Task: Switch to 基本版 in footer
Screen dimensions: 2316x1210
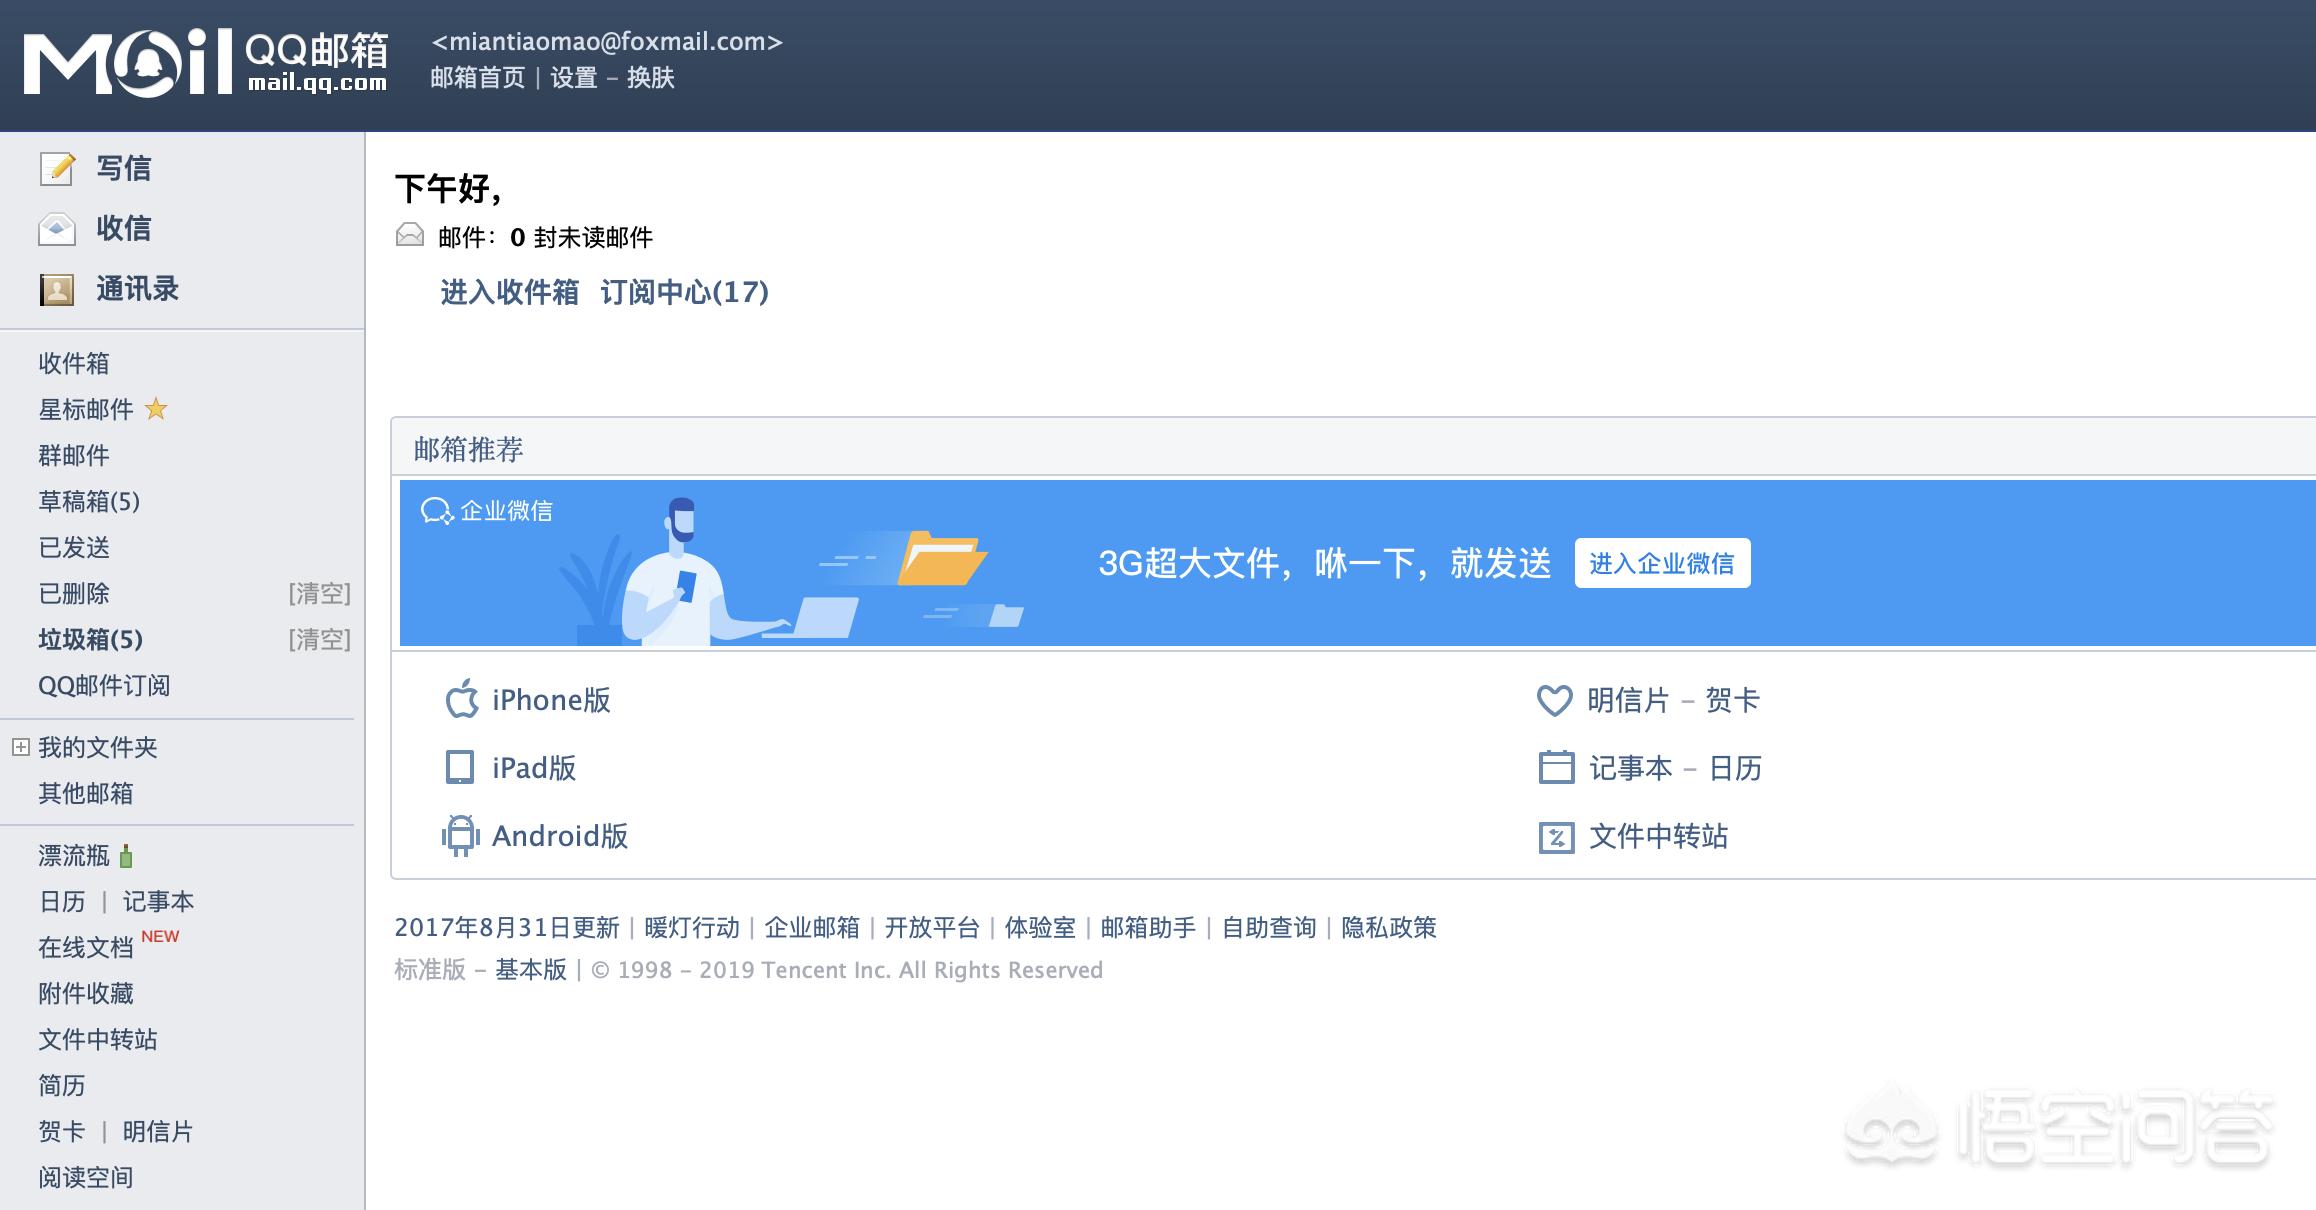Action: point(531,970)
